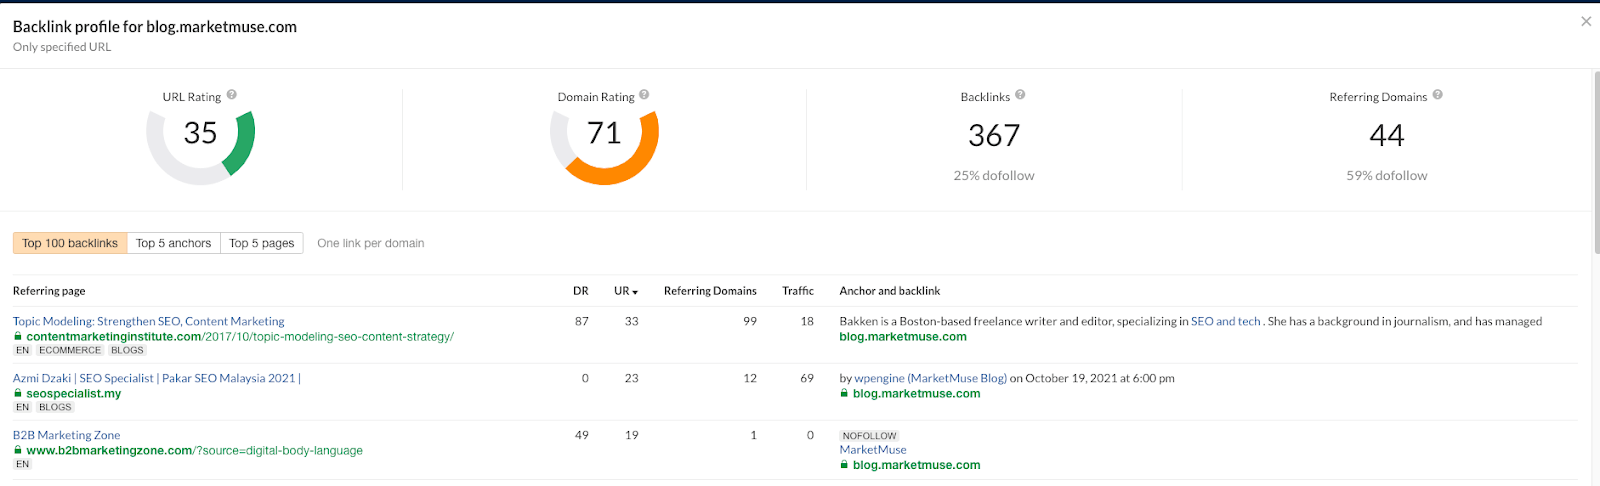1600x486 pixels.
Task: Sort by the DR column header
Action: (581, 291)
